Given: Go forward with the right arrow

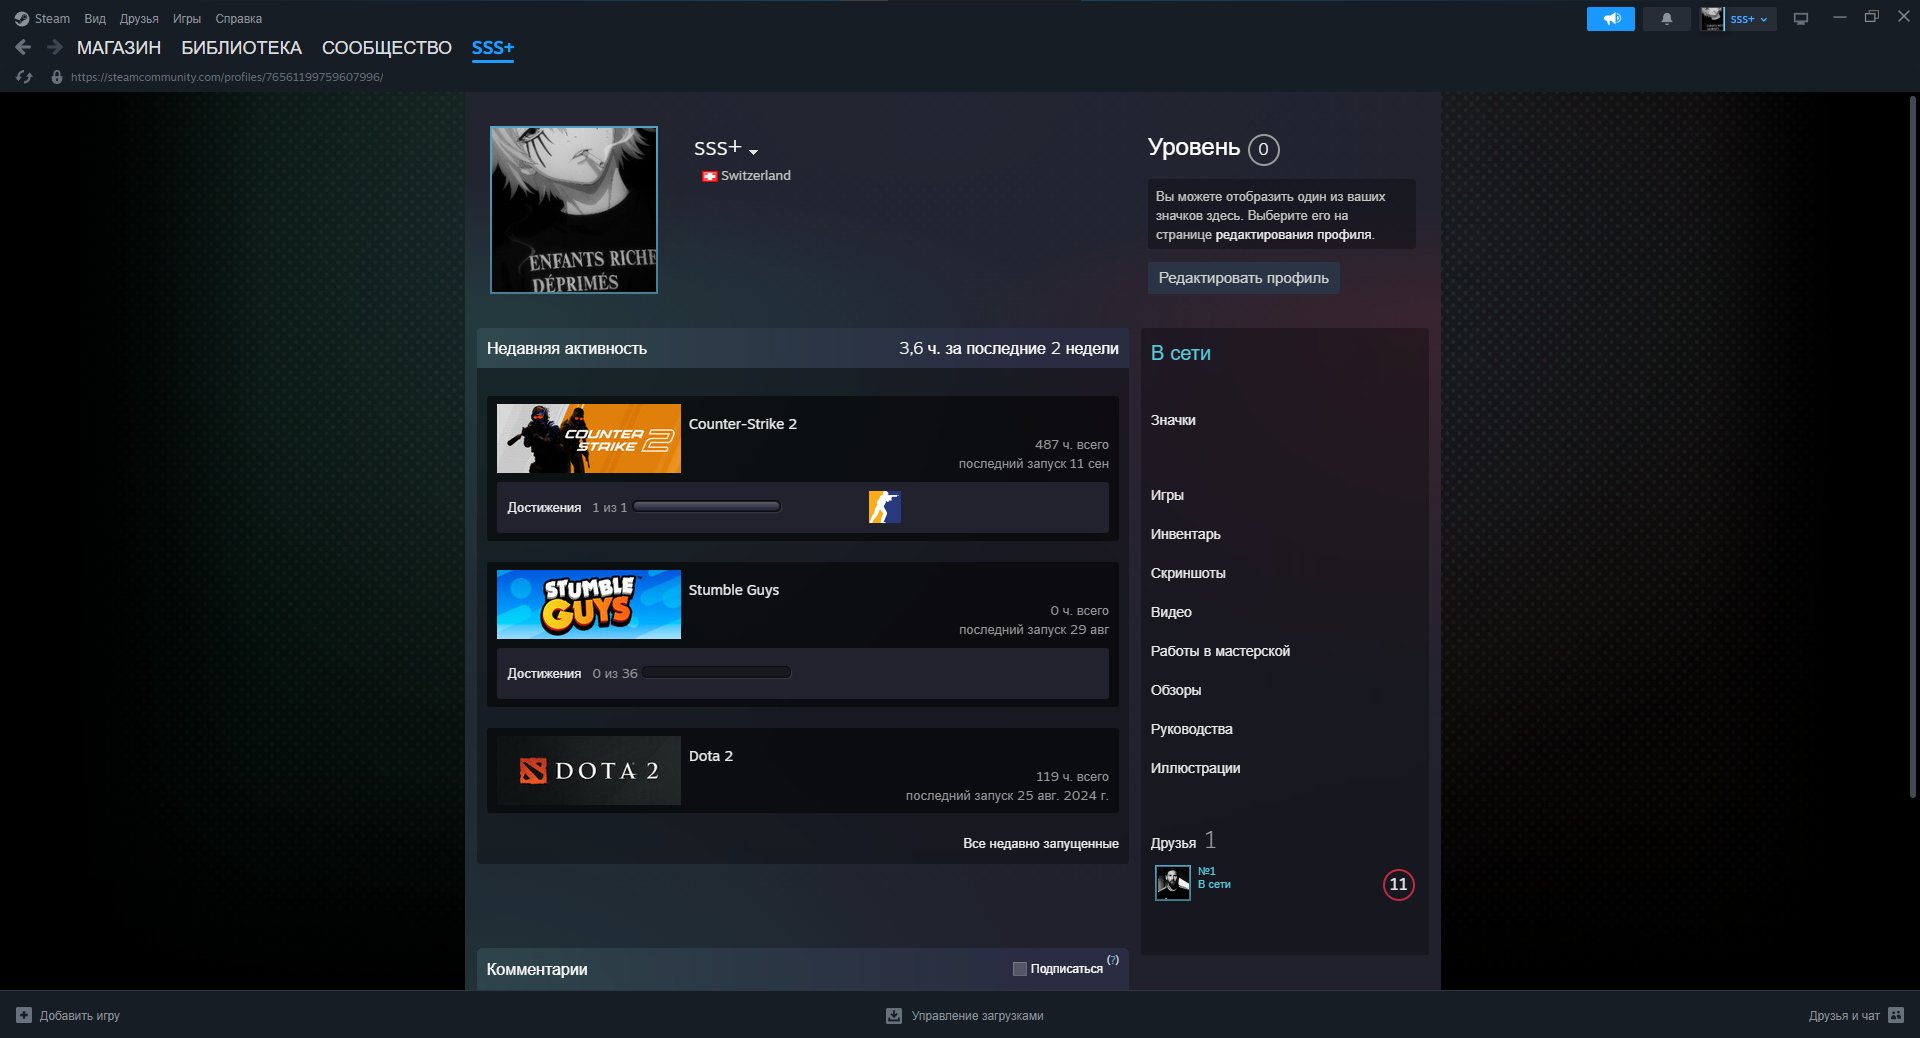Looking at the screenshot, I should click(x=55, y=47).
